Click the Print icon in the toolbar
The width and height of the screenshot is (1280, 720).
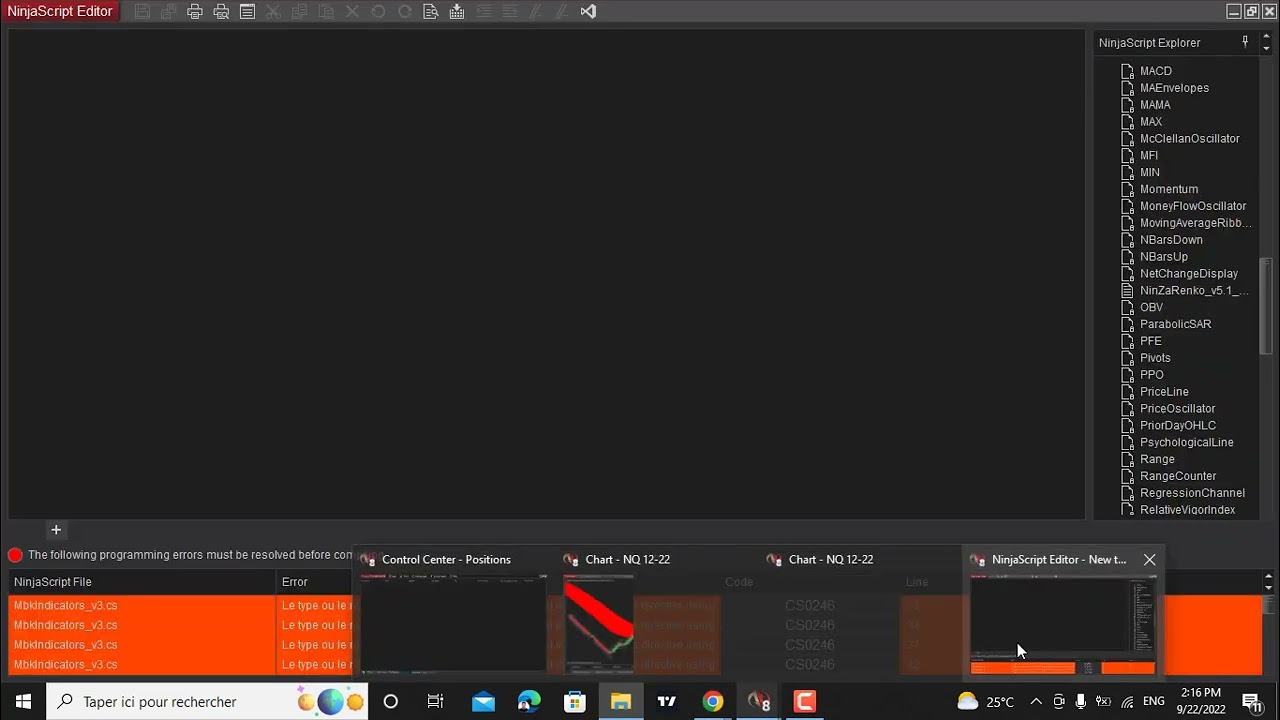(x=195, y=12)
